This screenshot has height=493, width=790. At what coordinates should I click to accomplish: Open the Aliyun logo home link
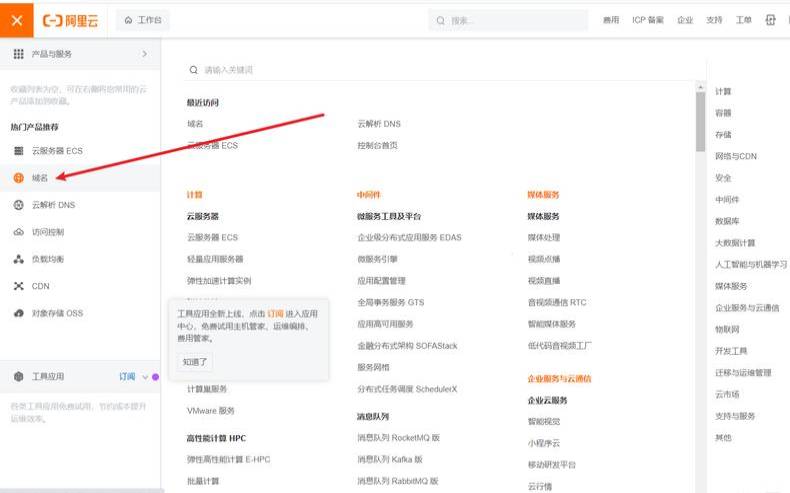click(71, 21)
